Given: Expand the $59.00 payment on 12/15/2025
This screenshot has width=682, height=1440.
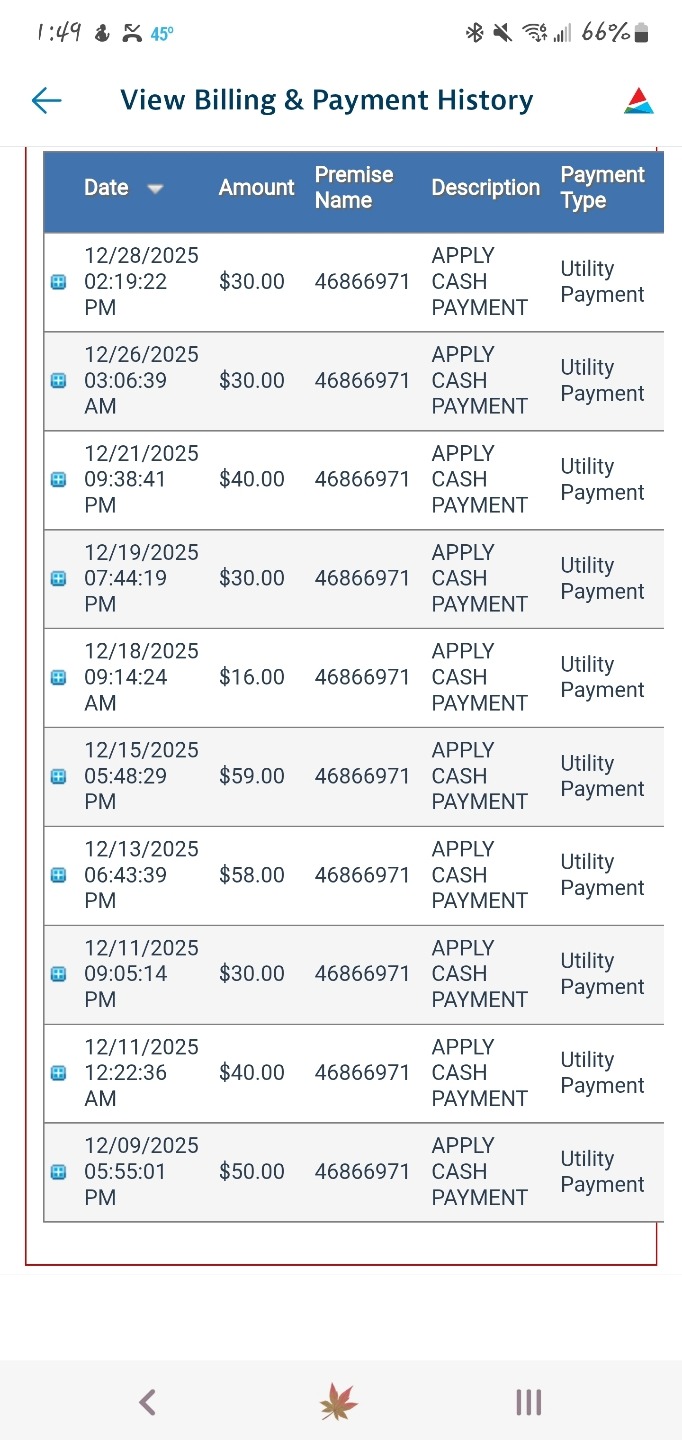Looking at the screenshot, I should [x=58, y=776].
